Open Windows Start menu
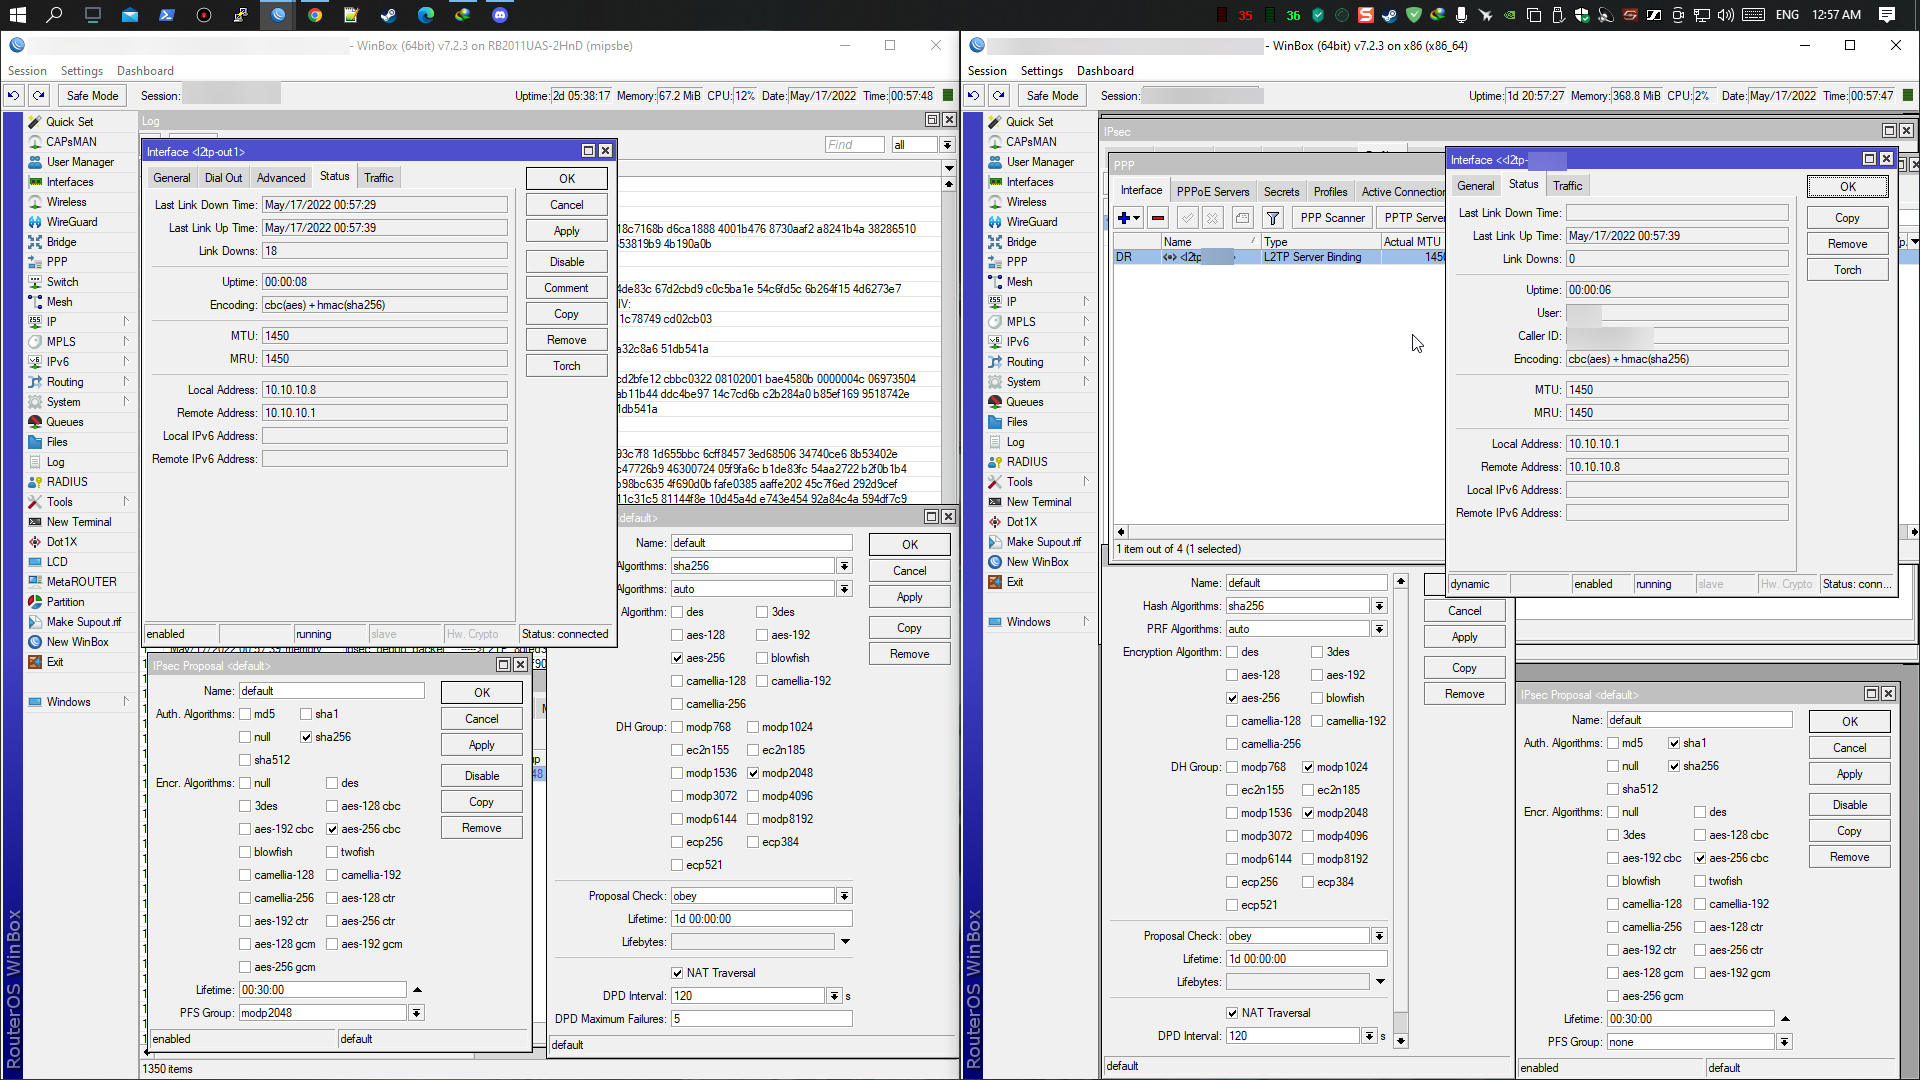1920x1080 pixels. click(17, 15)
